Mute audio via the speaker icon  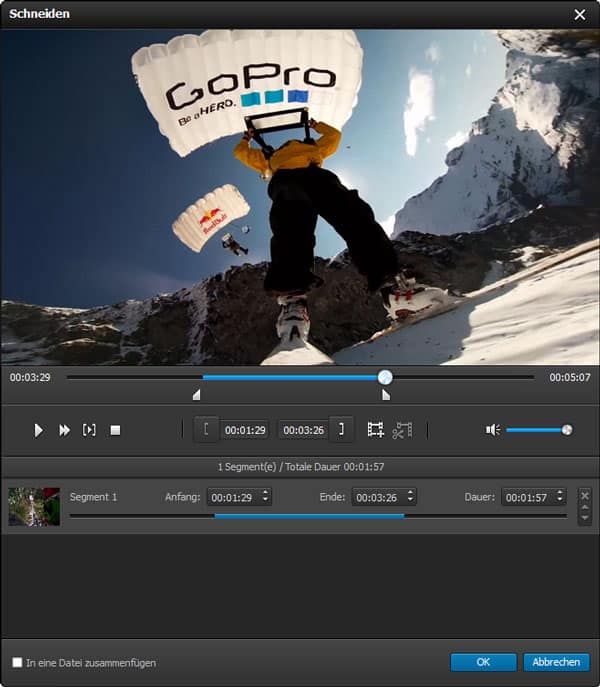[x=492, y=430]
